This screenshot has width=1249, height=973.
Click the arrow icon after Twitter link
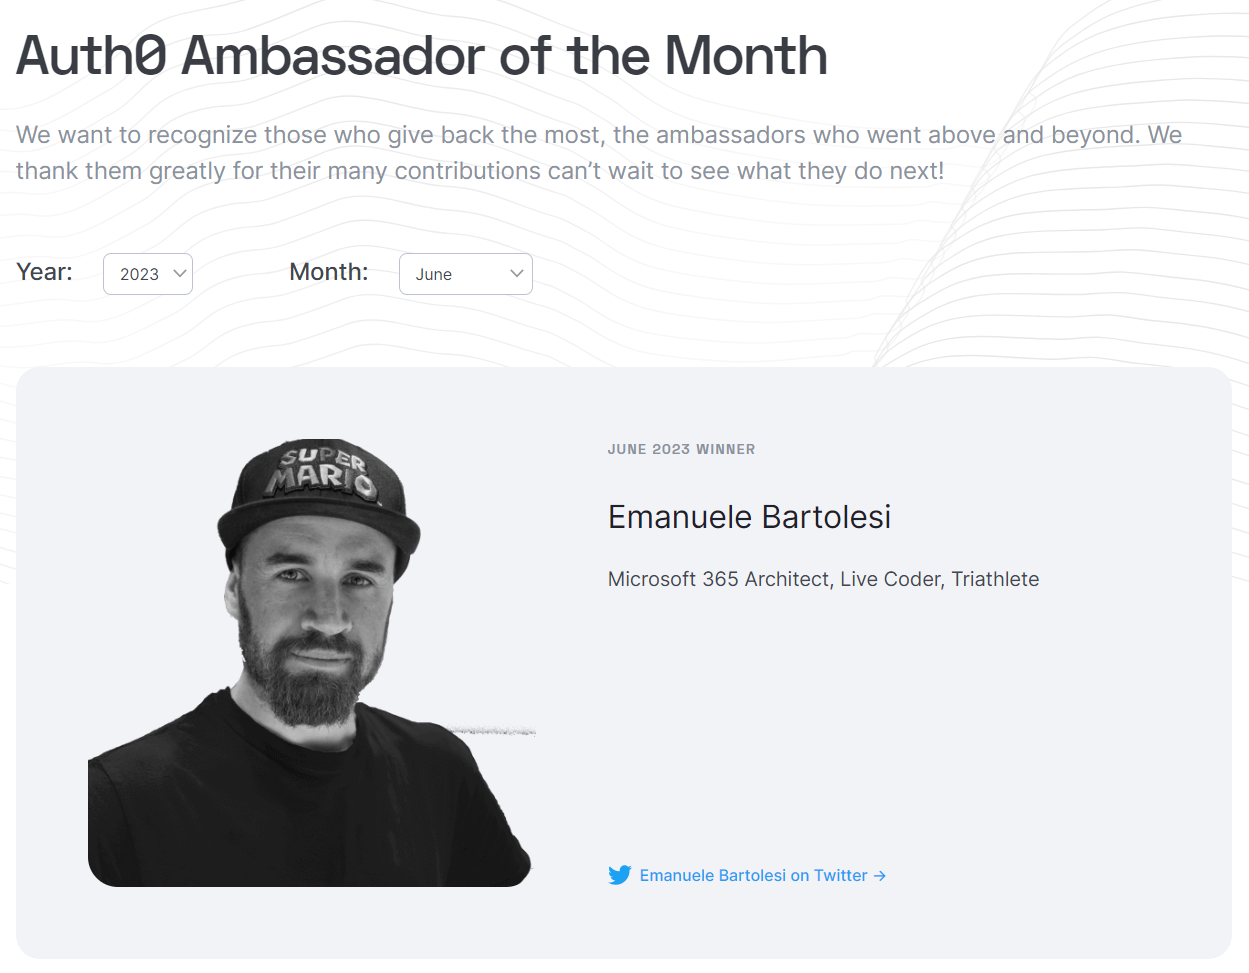pos(880,875)
